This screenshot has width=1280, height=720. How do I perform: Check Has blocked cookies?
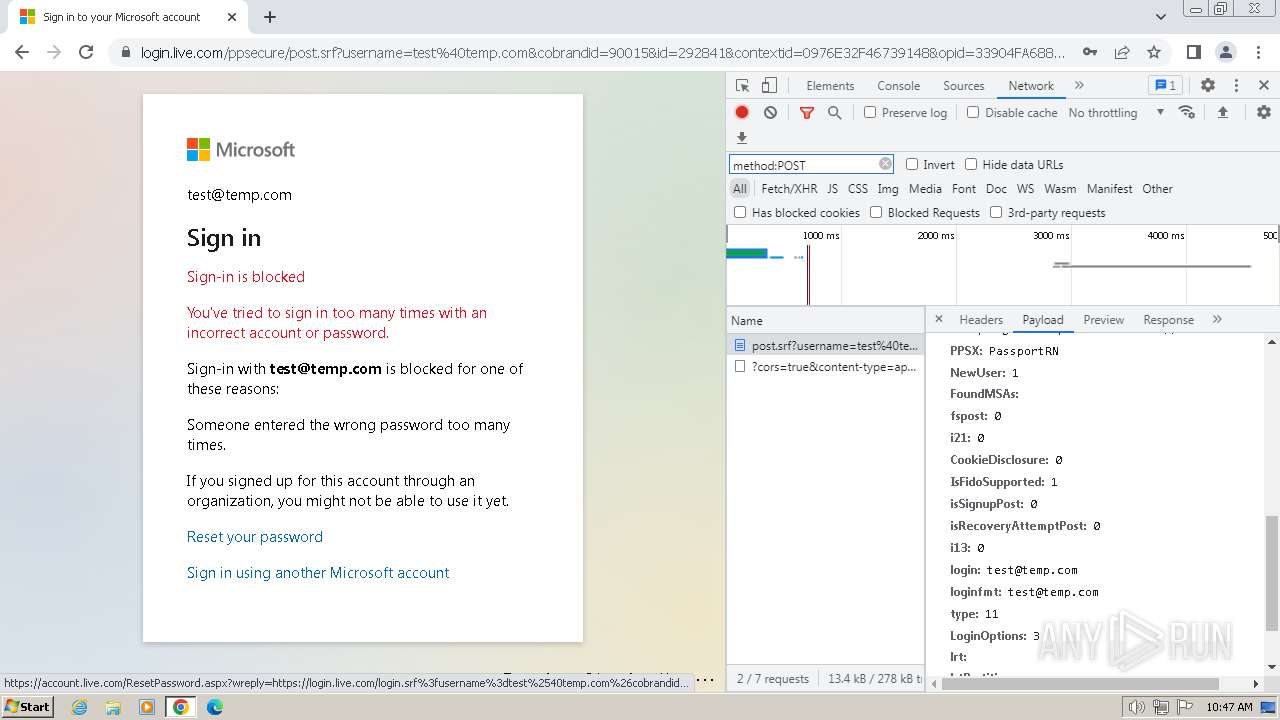pyautogui.click(x=740, y=212)
